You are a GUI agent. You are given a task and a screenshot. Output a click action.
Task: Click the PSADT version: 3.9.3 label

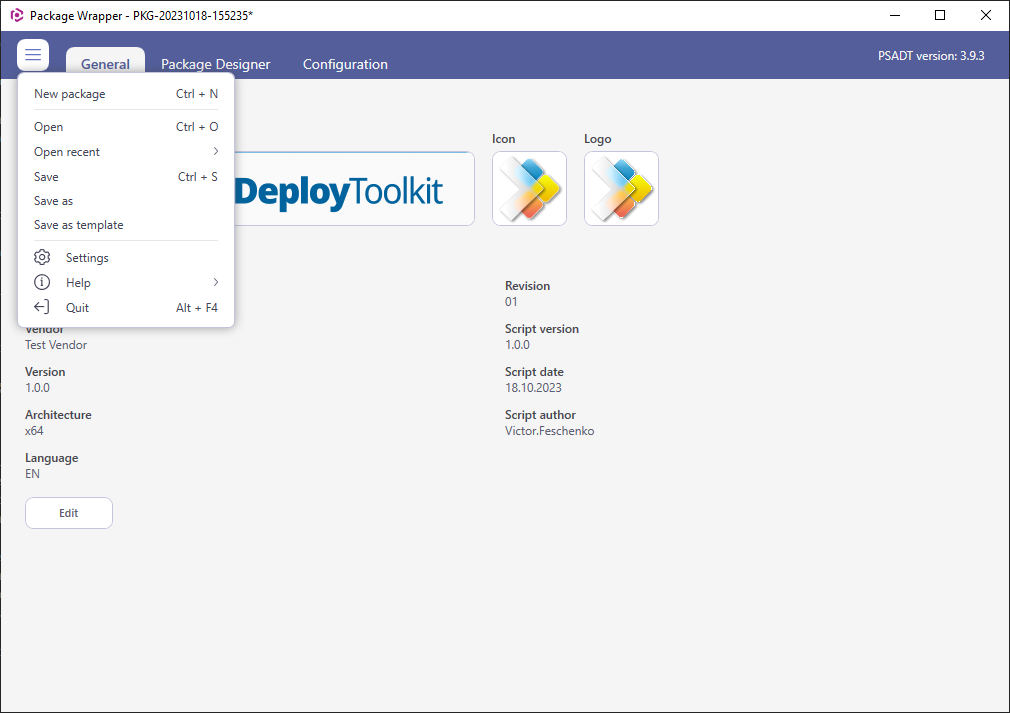[x=931, y=56]
